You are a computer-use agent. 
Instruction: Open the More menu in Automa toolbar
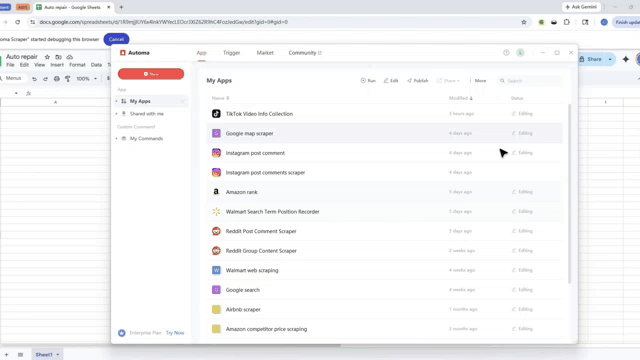(478, 81)
